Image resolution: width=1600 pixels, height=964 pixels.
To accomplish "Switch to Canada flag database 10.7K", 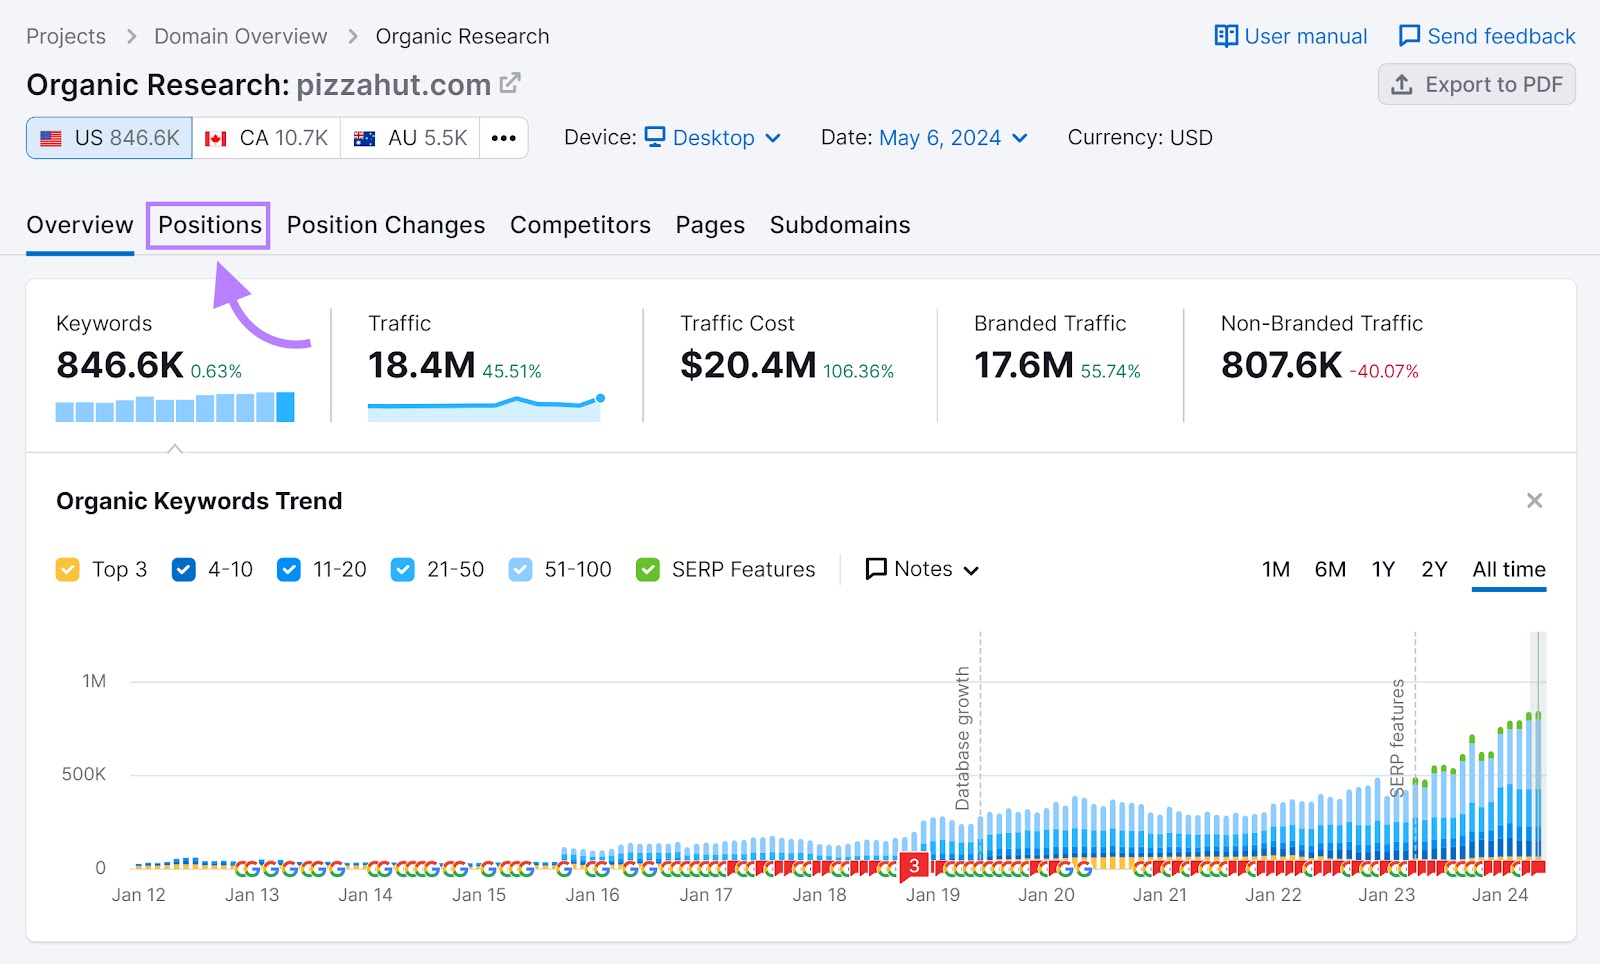I will [266, 138].
